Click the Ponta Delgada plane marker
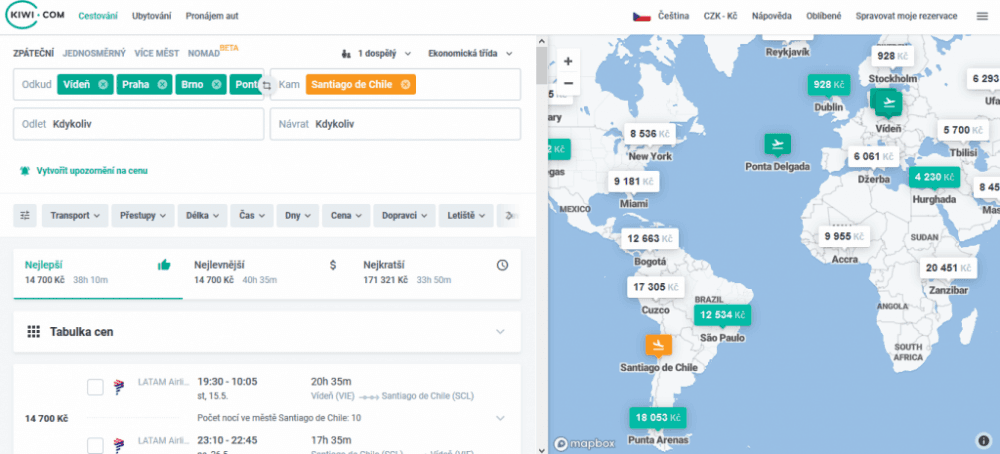This screenshot has height=454, width=1000. (777, 145)
